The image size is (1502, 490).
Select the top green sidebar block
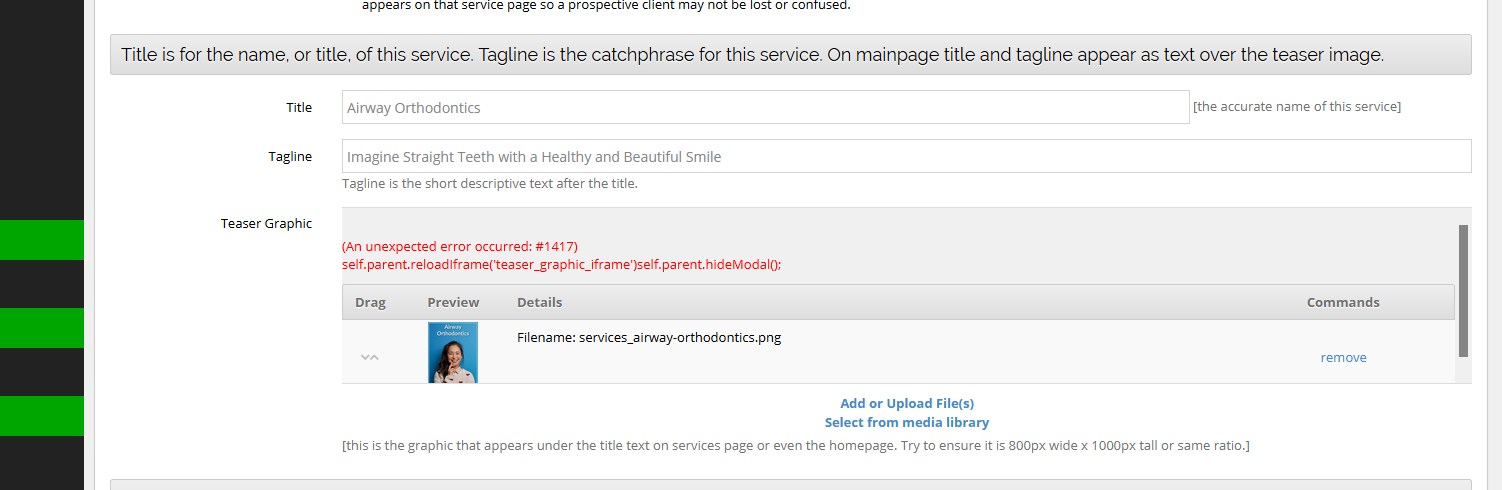[x=42, y=240]
